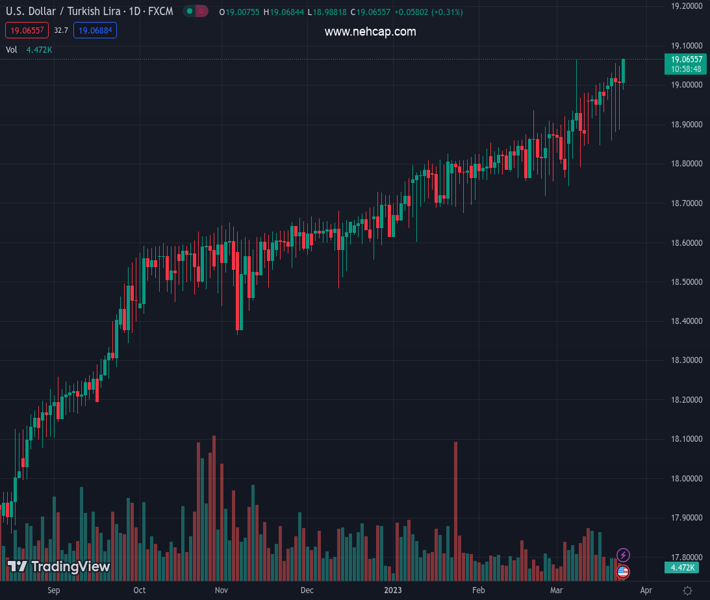710x600 pixels.
Task: Click the 4.472K volume label on the price axis
Action: coord(683,567)
